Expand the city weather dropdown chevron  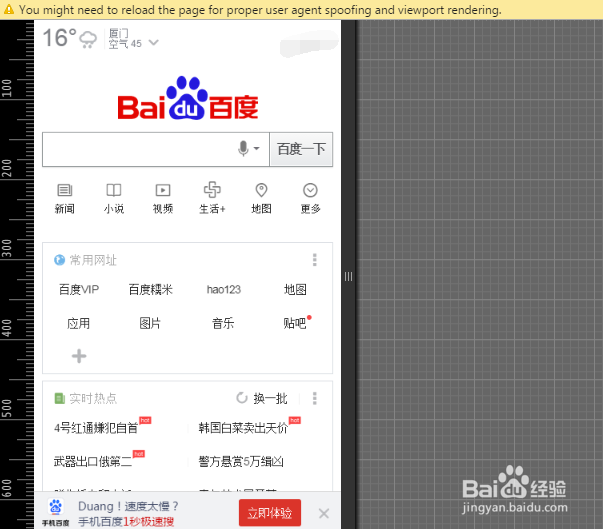tap(153, 42)
